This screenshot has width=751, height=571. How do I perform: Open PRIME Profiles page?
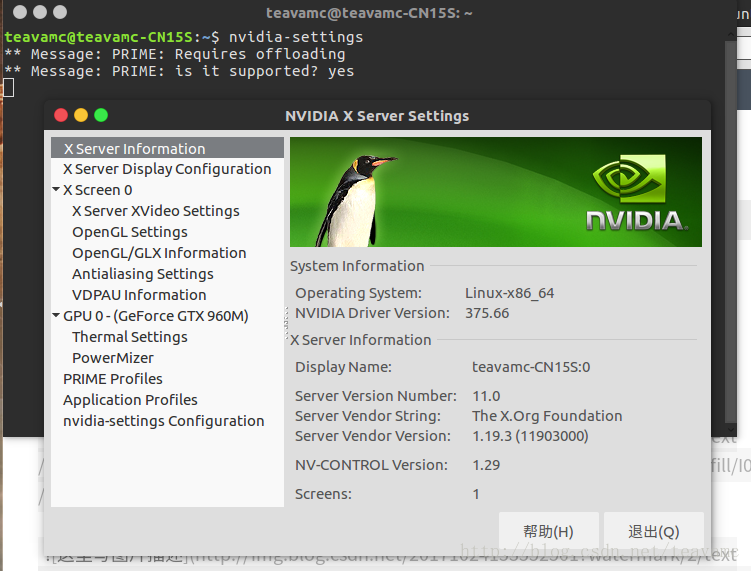113,379
